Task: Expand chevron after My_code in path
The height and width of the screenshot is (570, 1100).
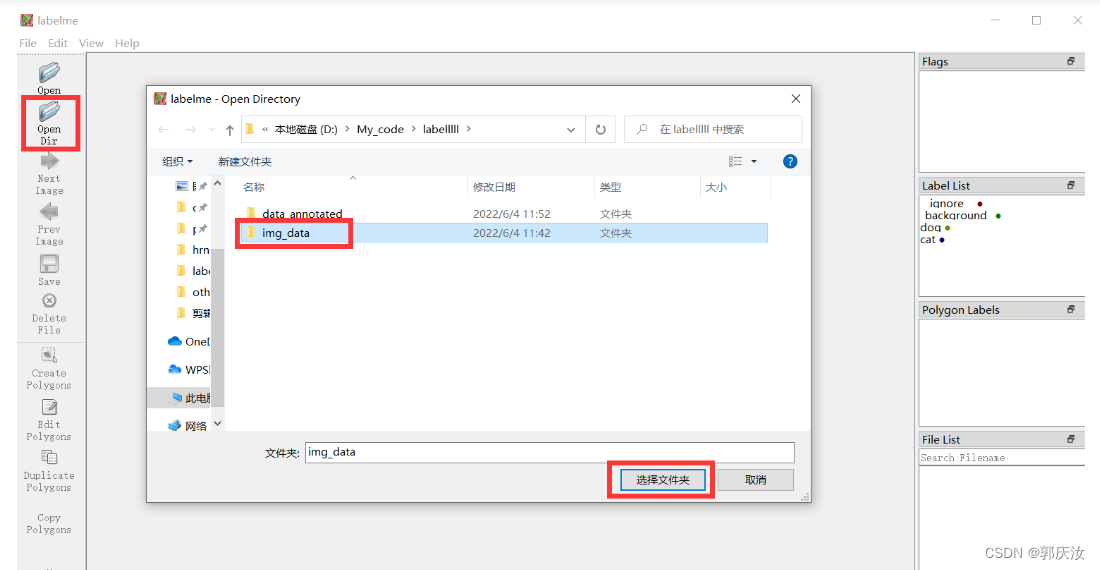Action: click(x=413, y=129)
